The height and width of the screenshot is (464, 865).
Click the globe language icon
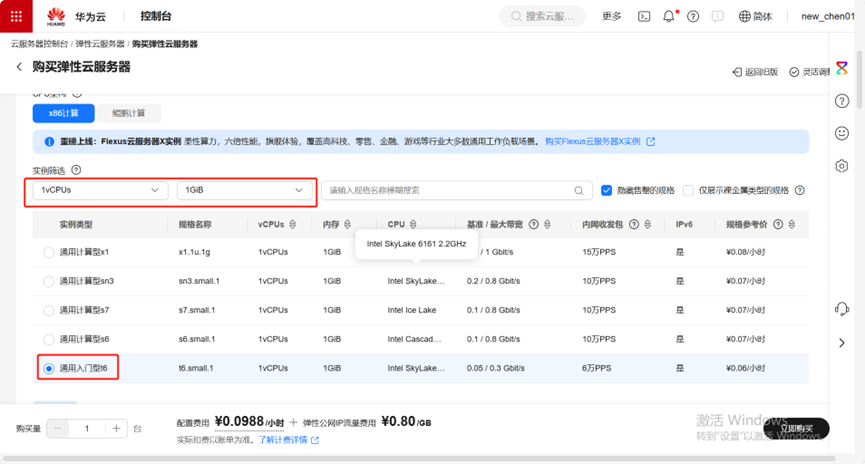pos(744,17)
